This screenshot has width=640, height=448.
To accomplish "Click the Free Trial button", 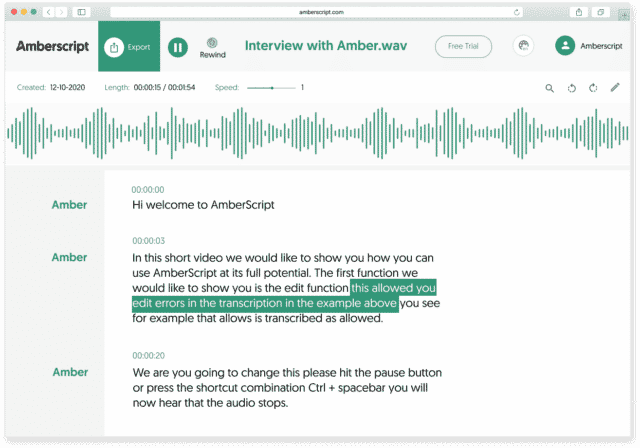I will (463, 46).
